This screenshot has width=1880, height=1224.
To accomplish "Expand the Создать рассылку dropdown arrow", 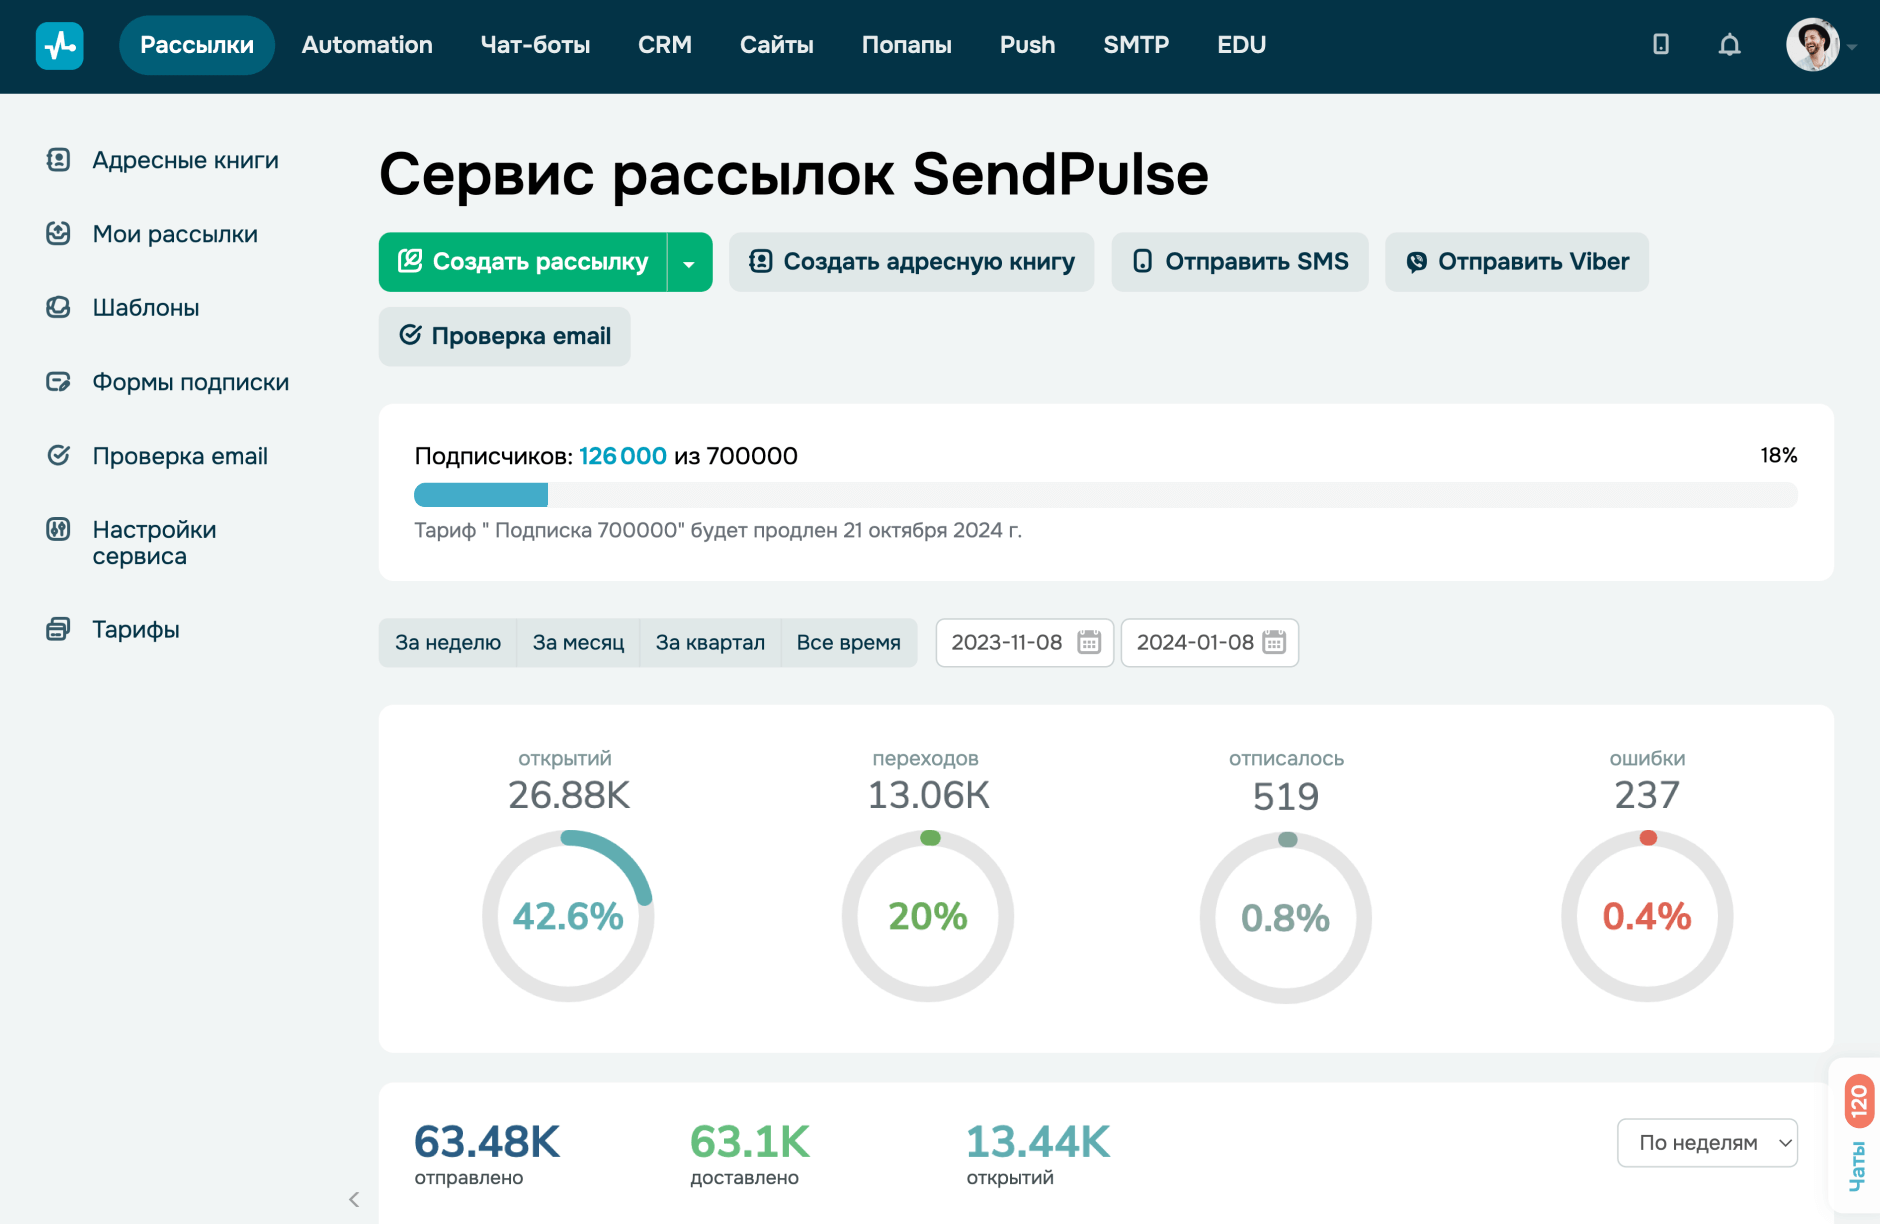I will [689, 263].
